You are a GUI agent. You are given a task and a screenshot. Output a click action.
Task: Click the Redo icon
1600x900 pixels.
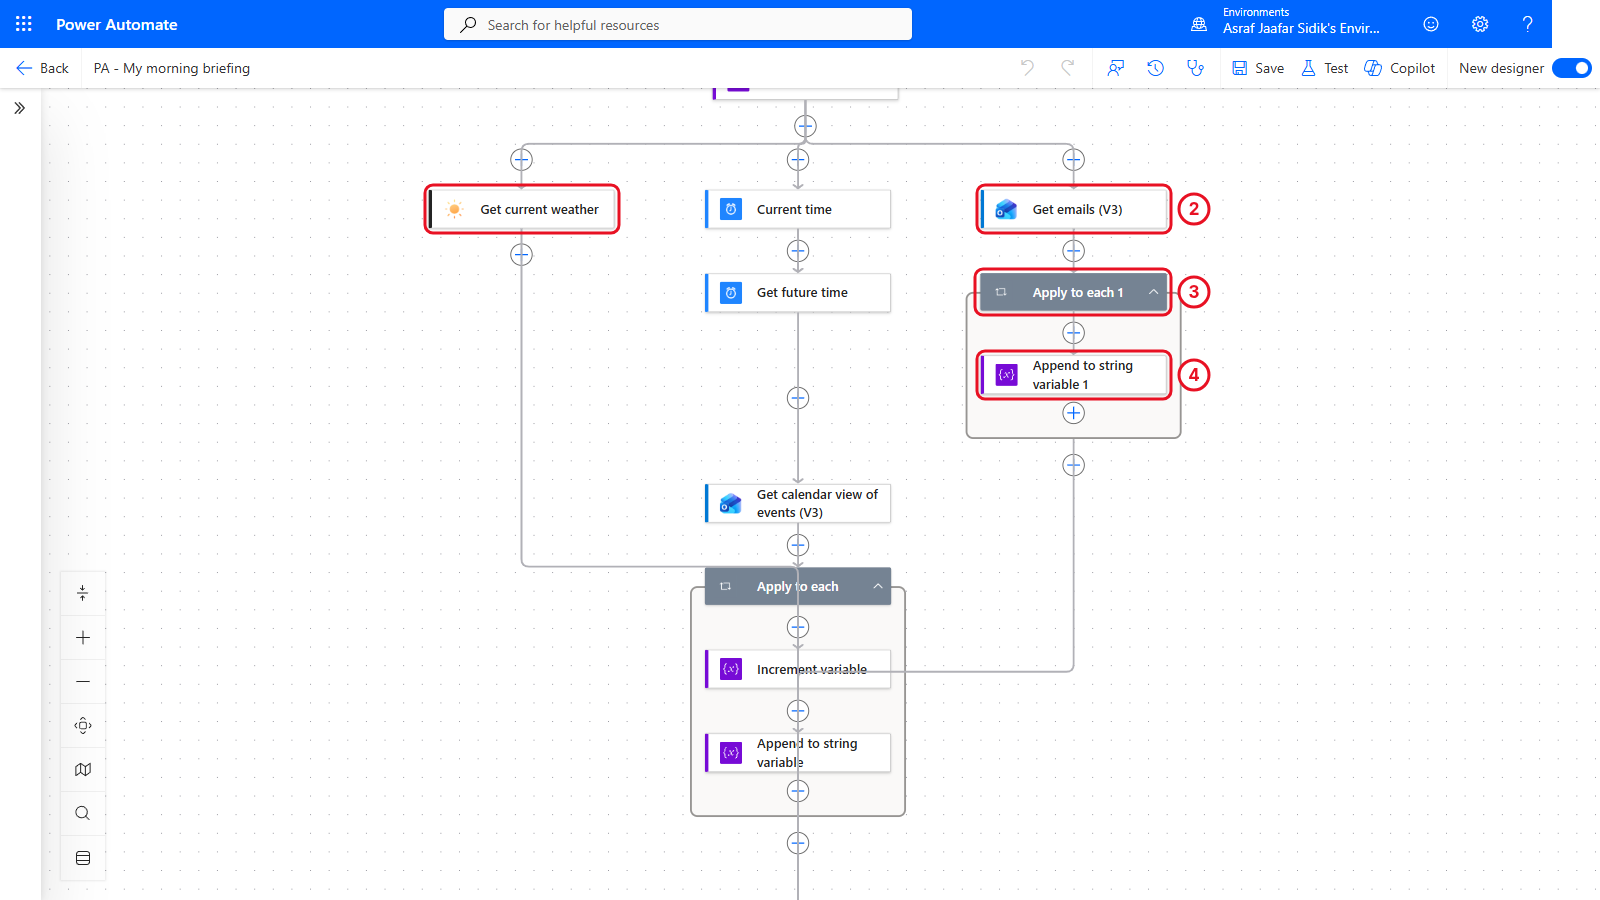click(1067, 68)
